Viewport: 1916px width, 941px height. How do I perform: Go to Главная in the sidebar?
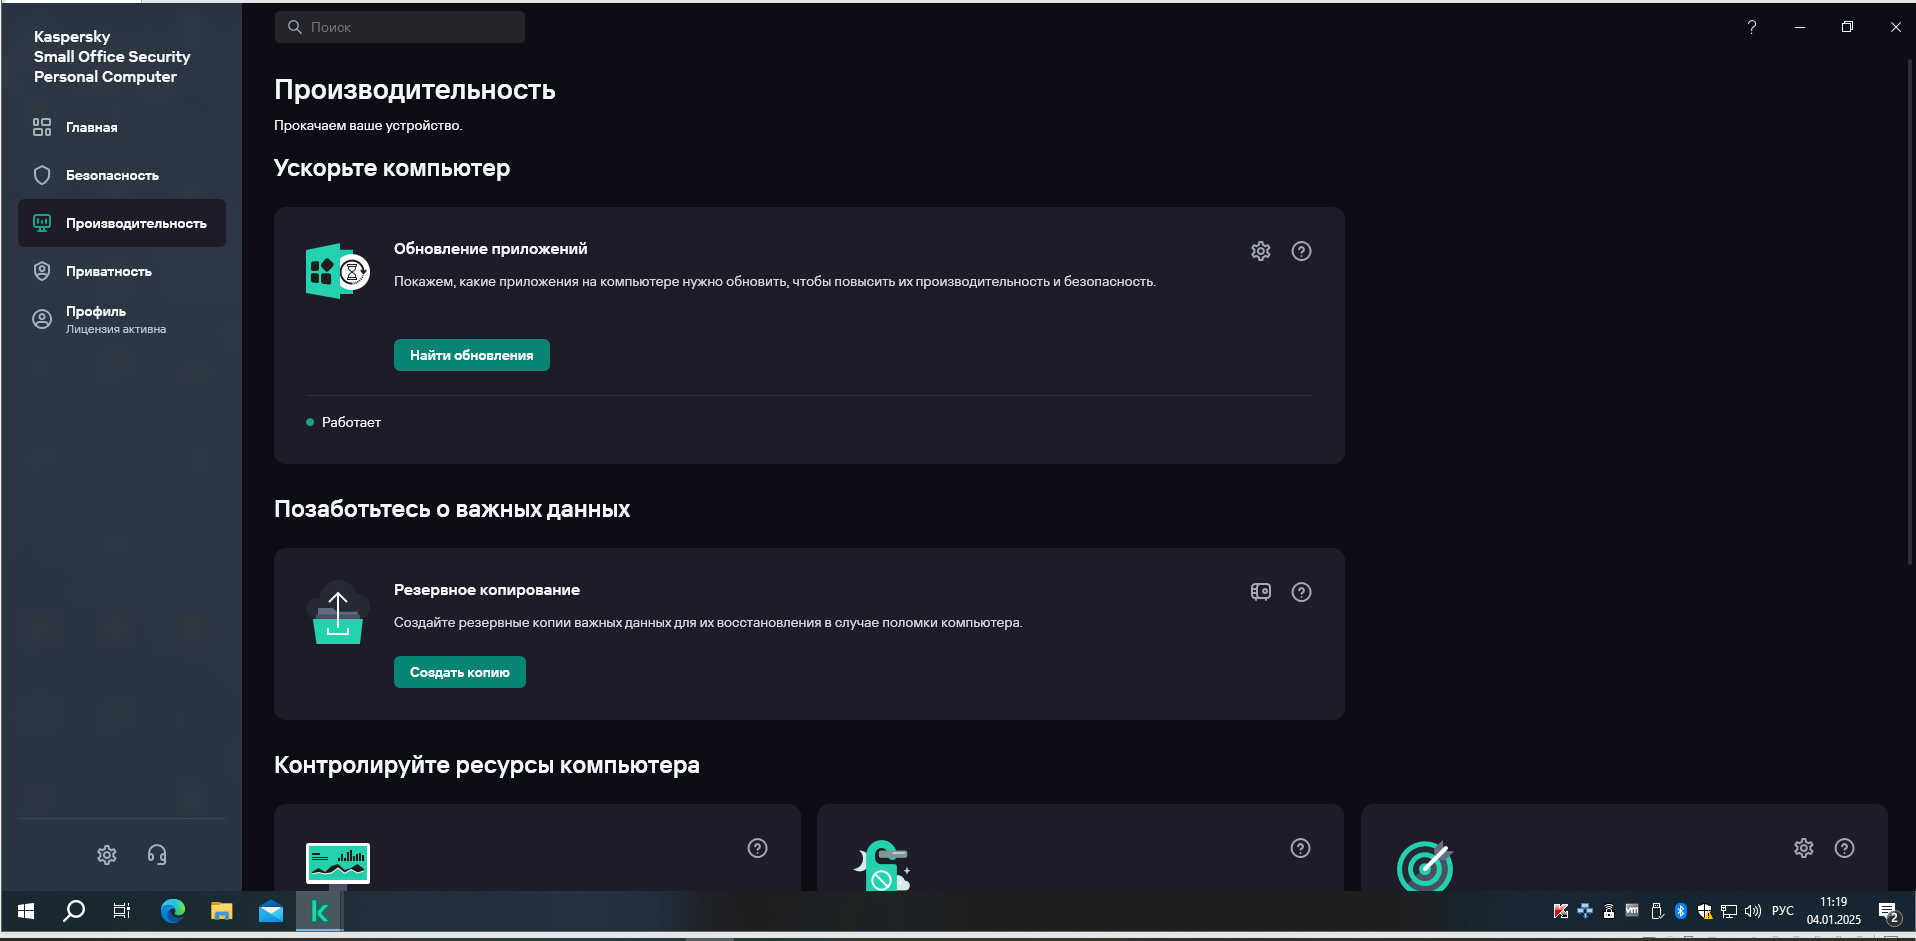coord(122,127)
